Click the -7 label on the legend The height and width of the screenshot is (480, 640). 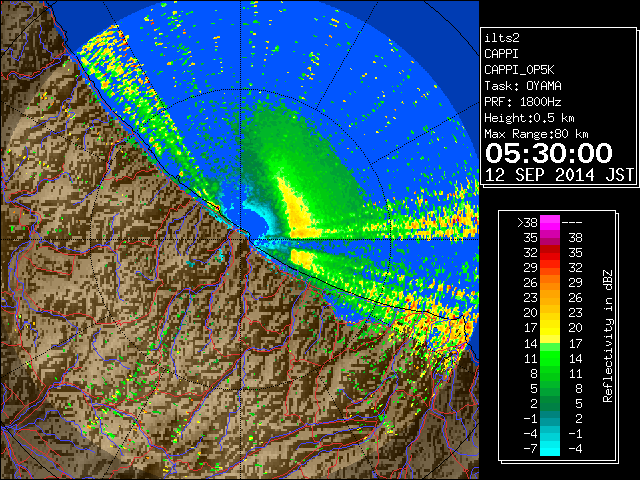point(530,449)
